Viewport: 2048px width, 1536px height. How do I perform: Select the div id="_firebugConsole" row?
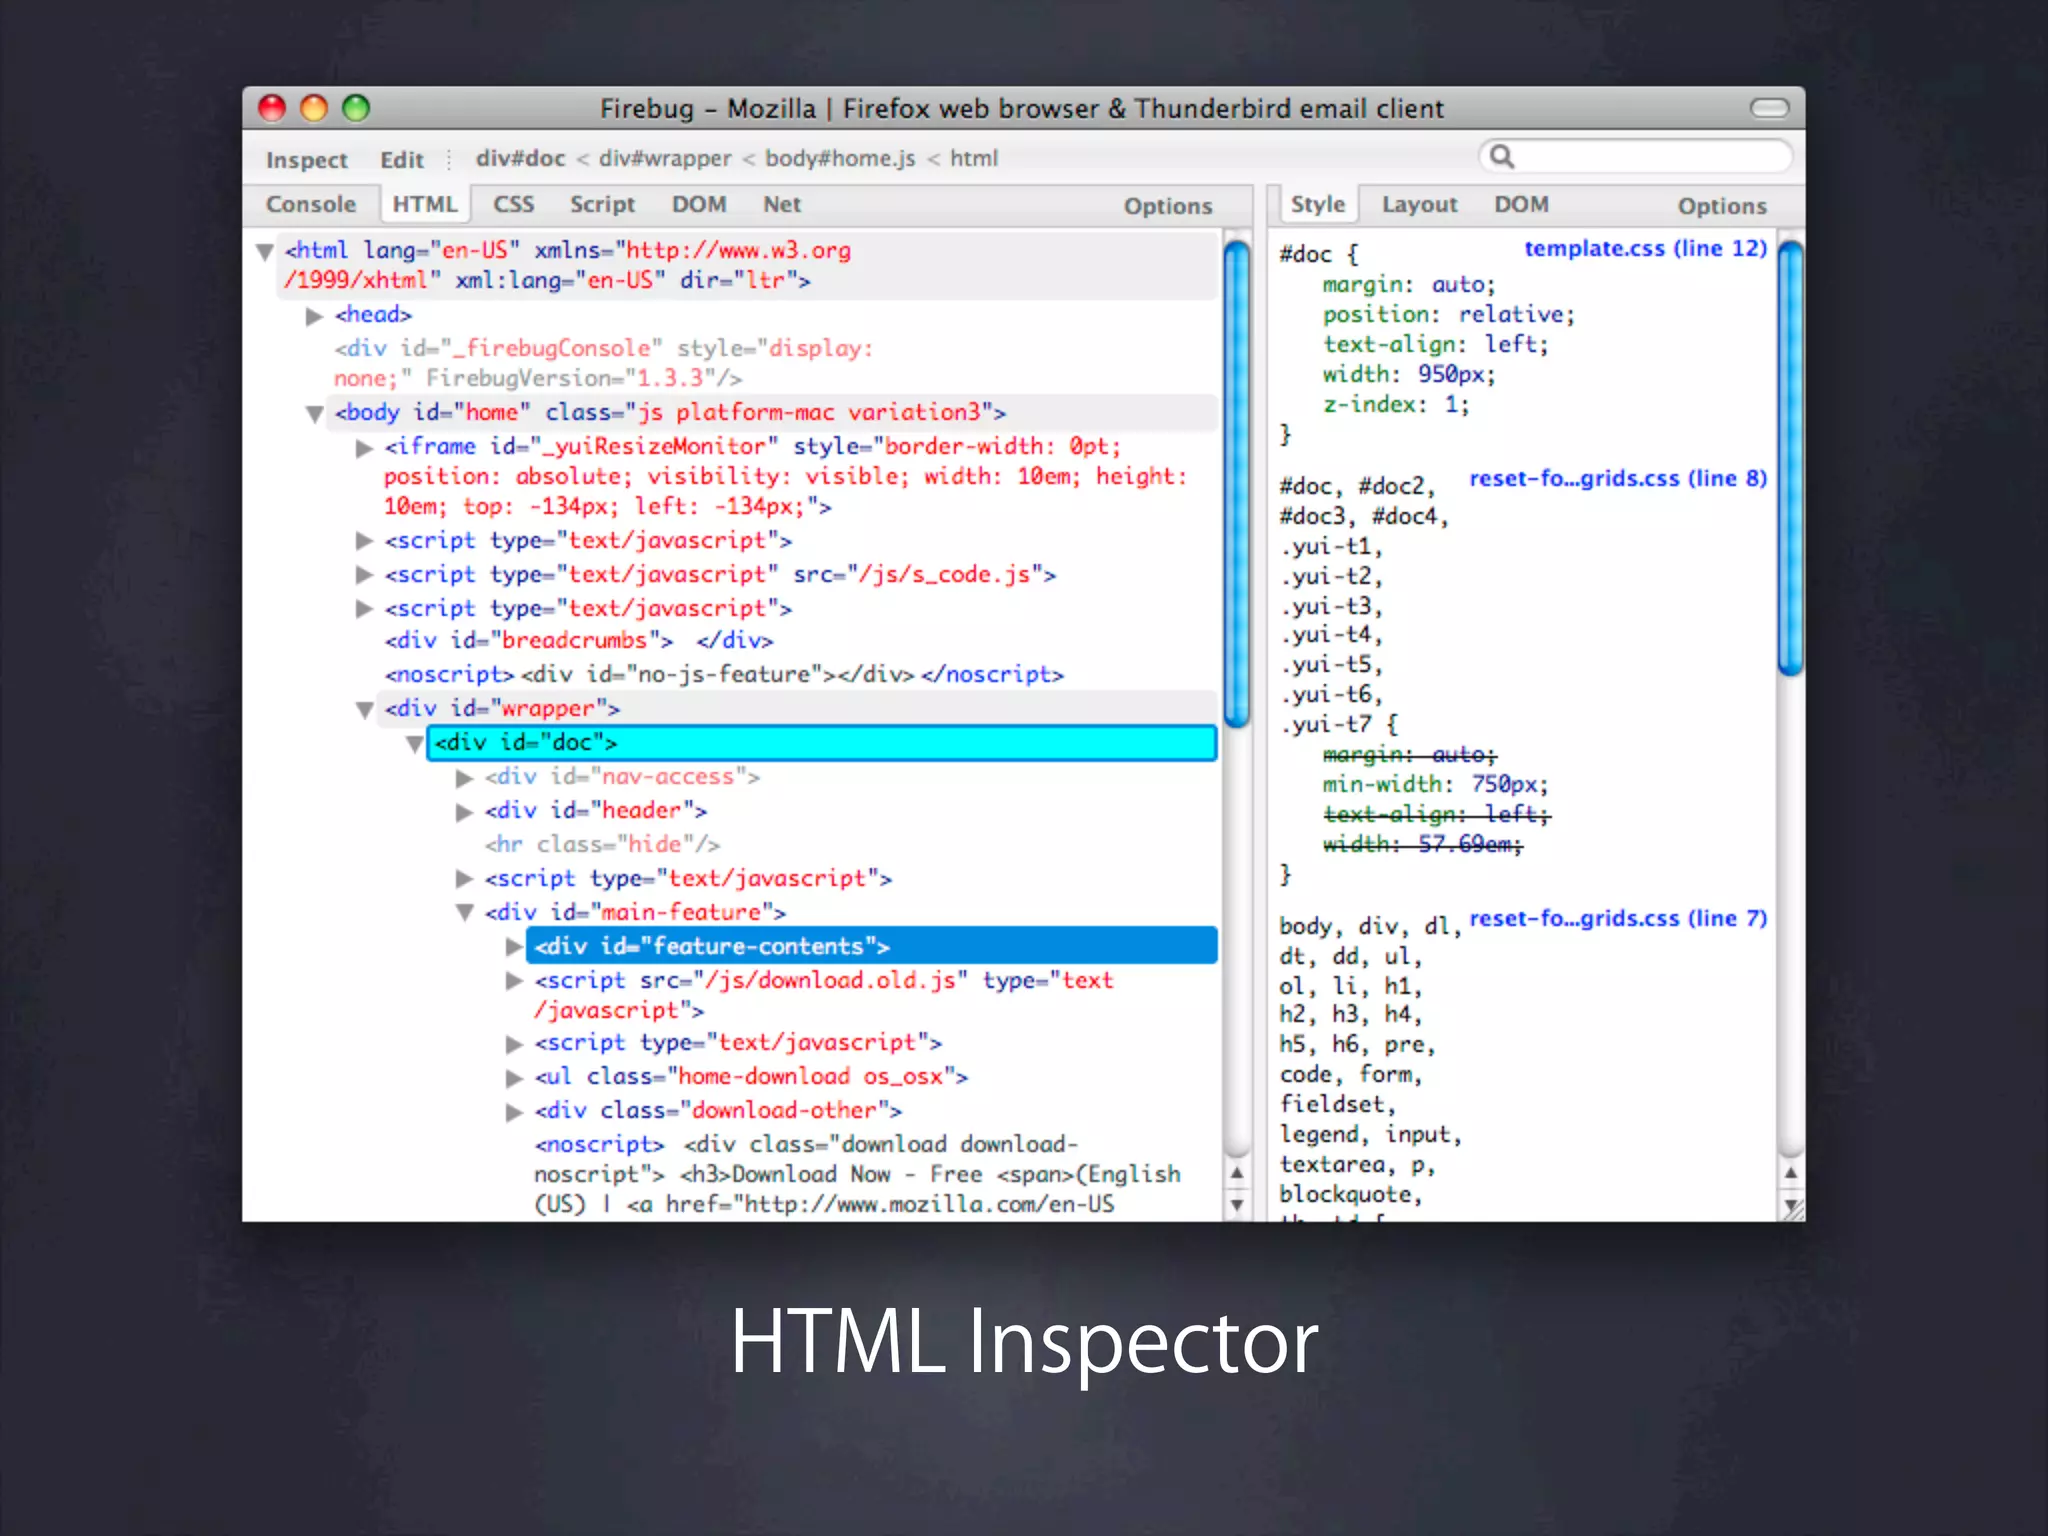coord(603,363)
